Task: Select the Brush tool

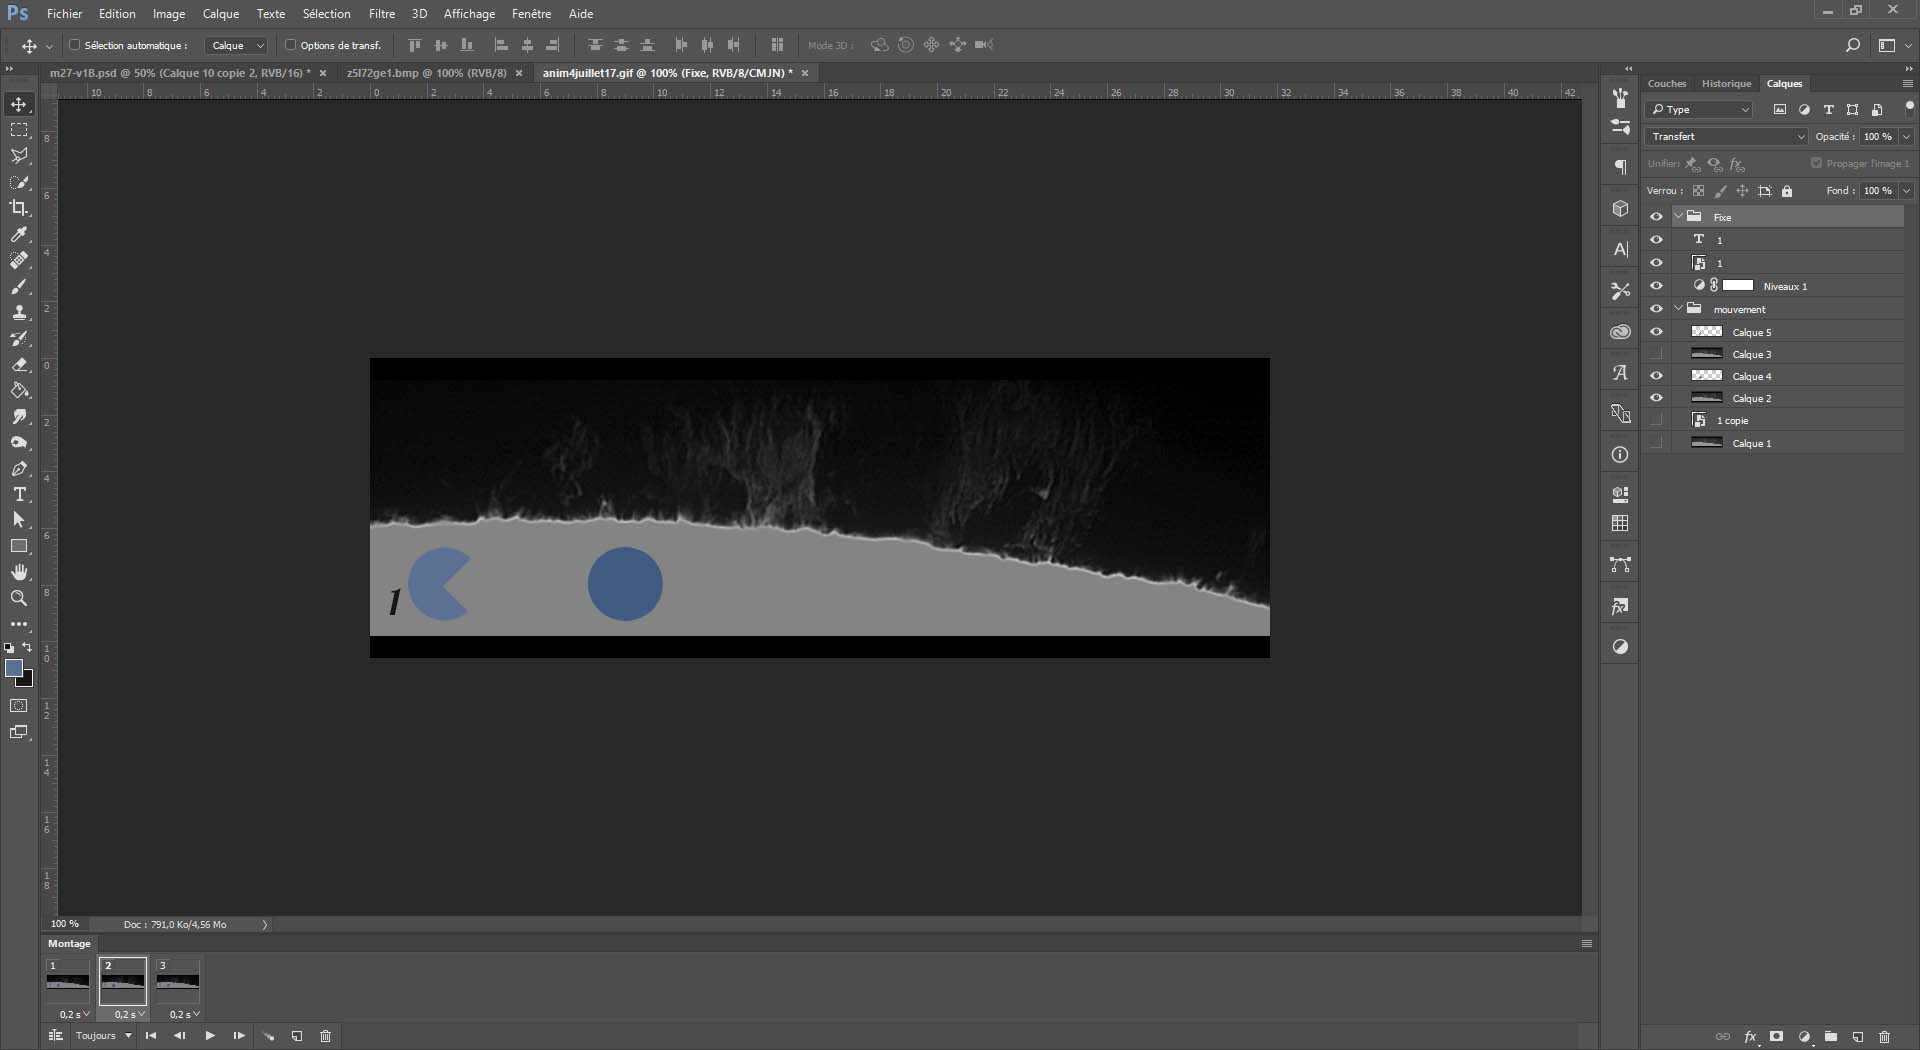Action: click(x=19, y=286)
